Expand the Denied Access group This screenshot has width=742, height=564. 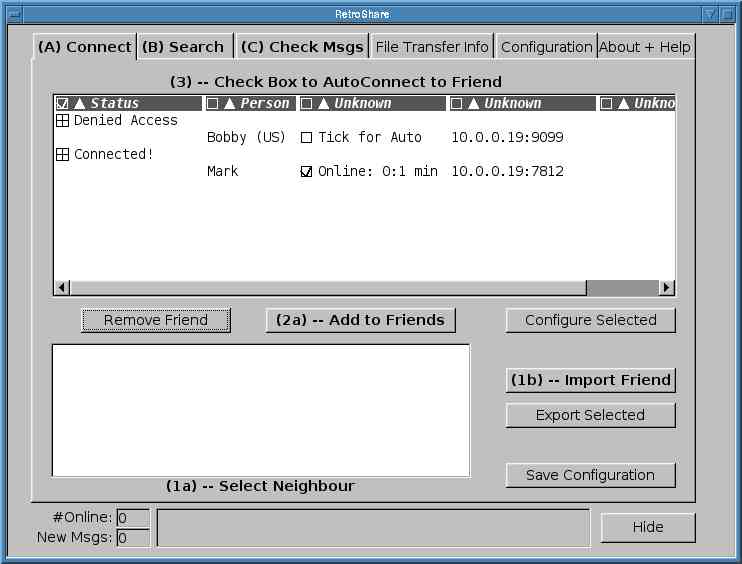click(x=63, y=121)
